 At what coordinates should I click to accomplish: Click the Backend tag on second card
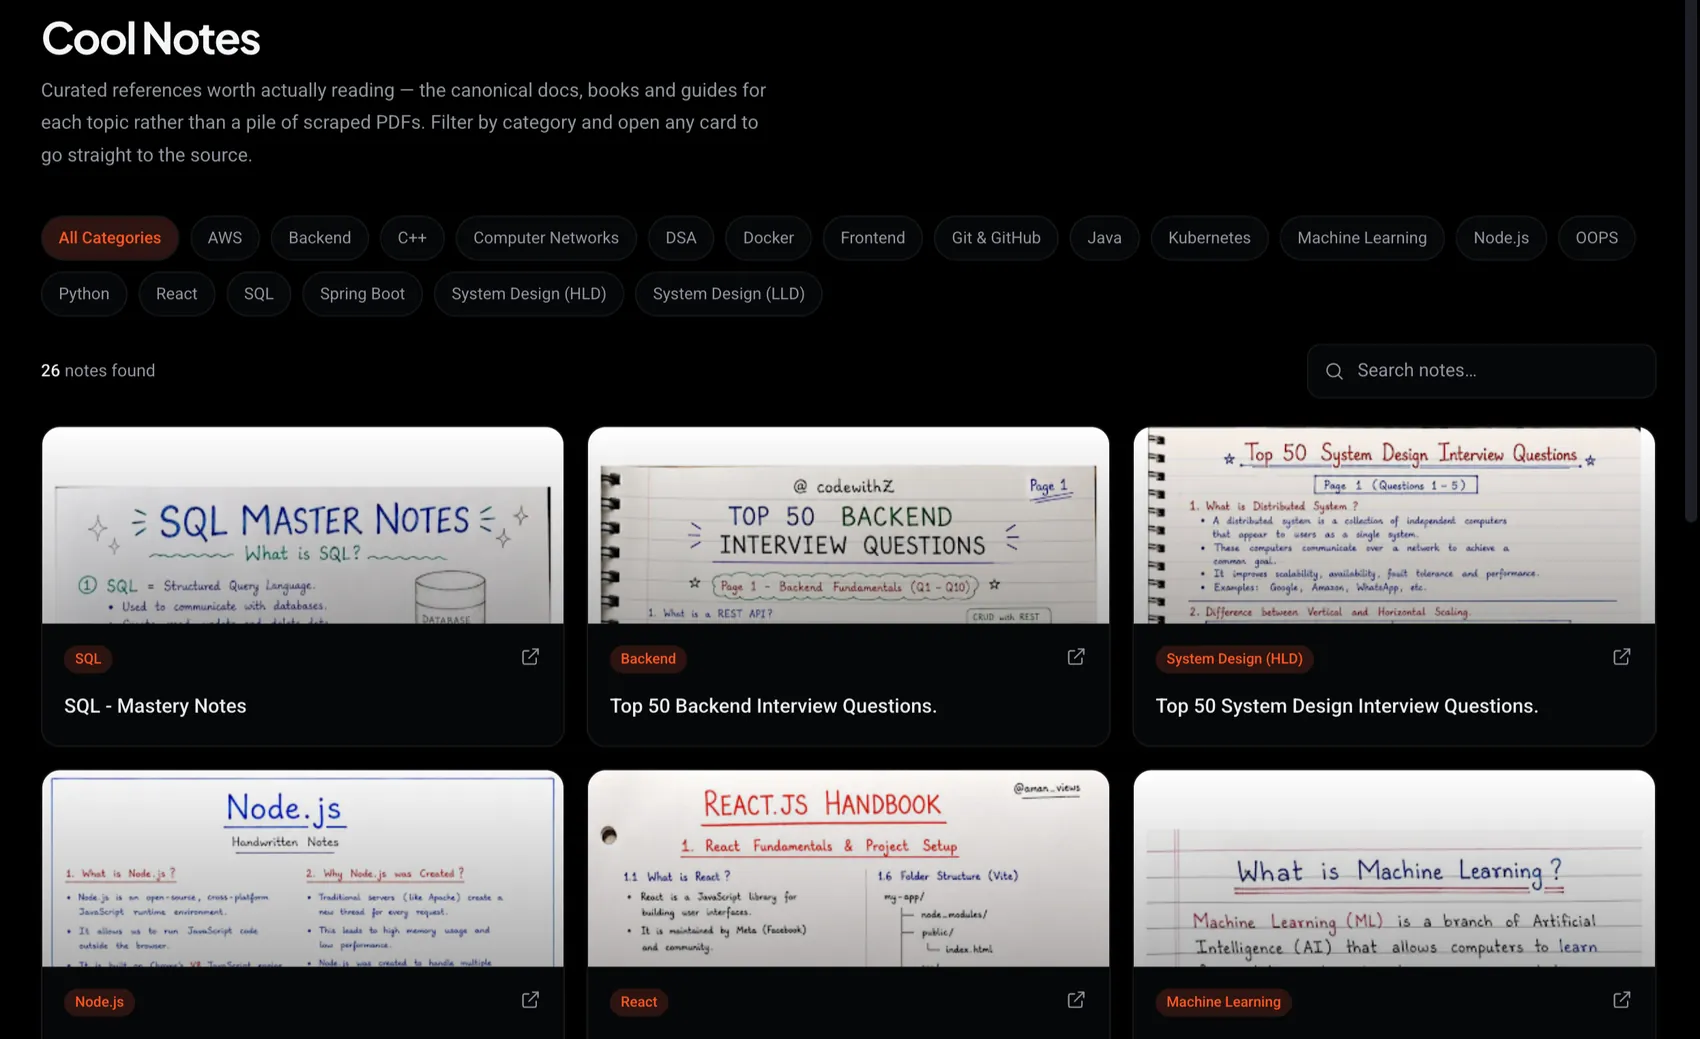pos(648,659)
